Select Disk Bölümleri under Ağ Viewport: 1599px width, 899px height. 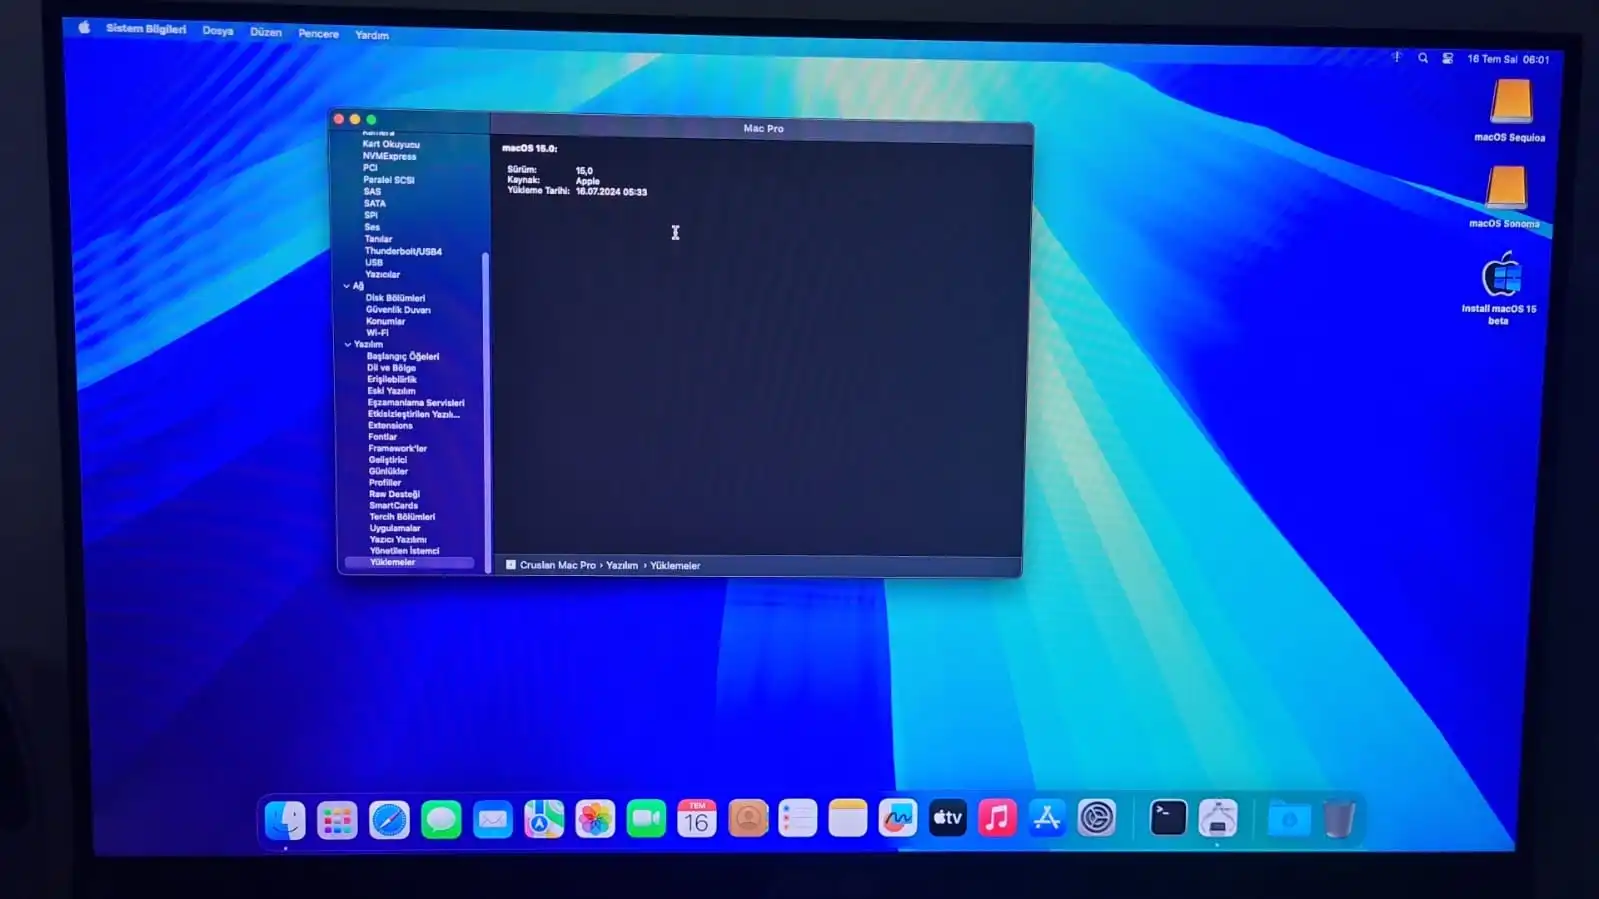[396, 298]
